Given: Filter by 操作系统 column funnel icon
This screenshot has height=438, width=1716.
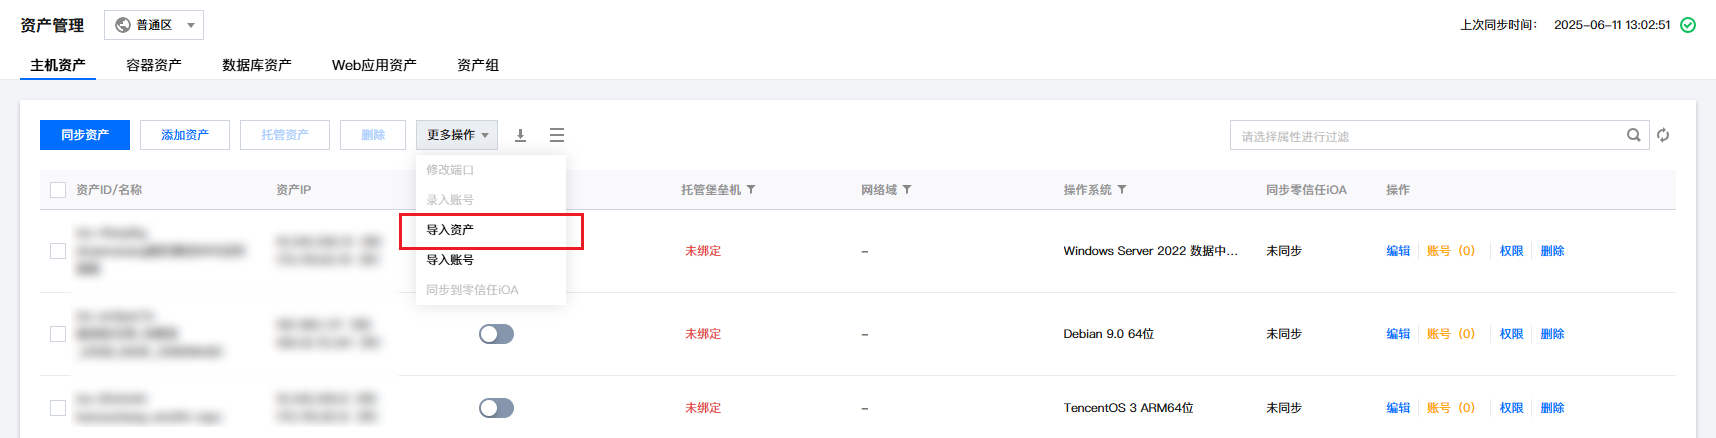Looking at the screenshot, I should click(x=1122, y=190).
